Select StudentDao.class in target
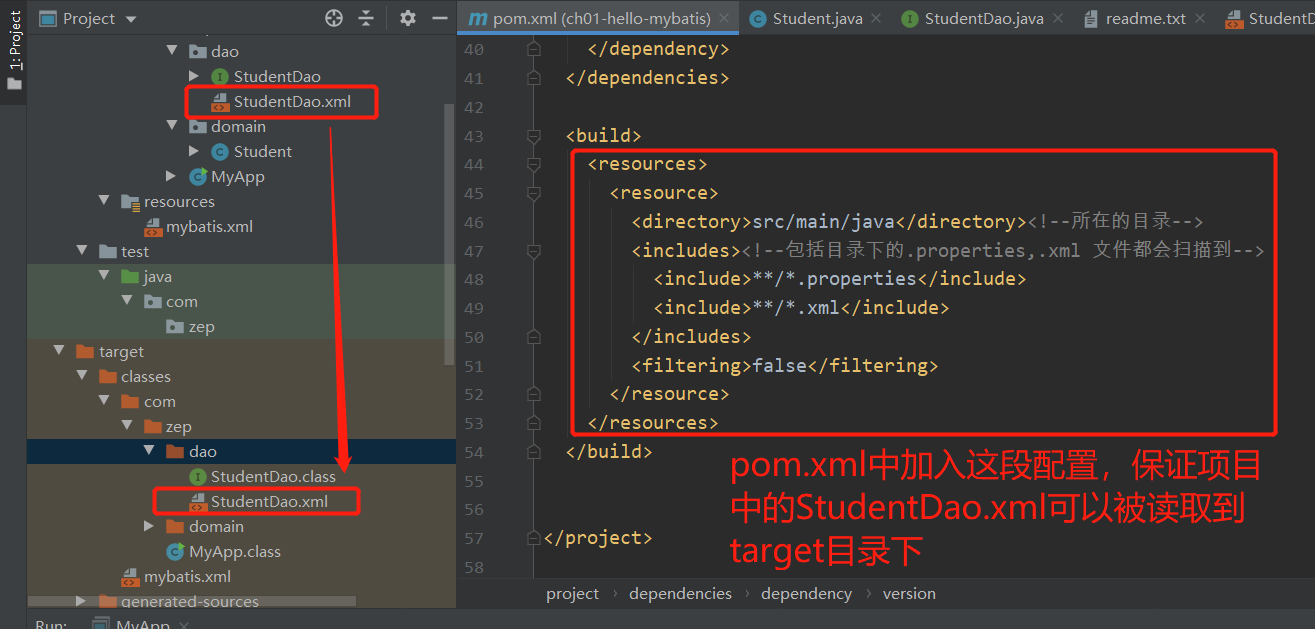 pyautogui.click(x=273, y=476)
